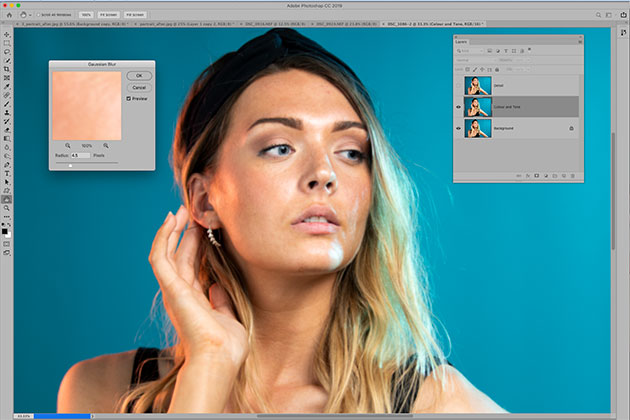Select the Path Selection tool
The height and width of the screenshot is (420, 630).
(x=6, y=182)
